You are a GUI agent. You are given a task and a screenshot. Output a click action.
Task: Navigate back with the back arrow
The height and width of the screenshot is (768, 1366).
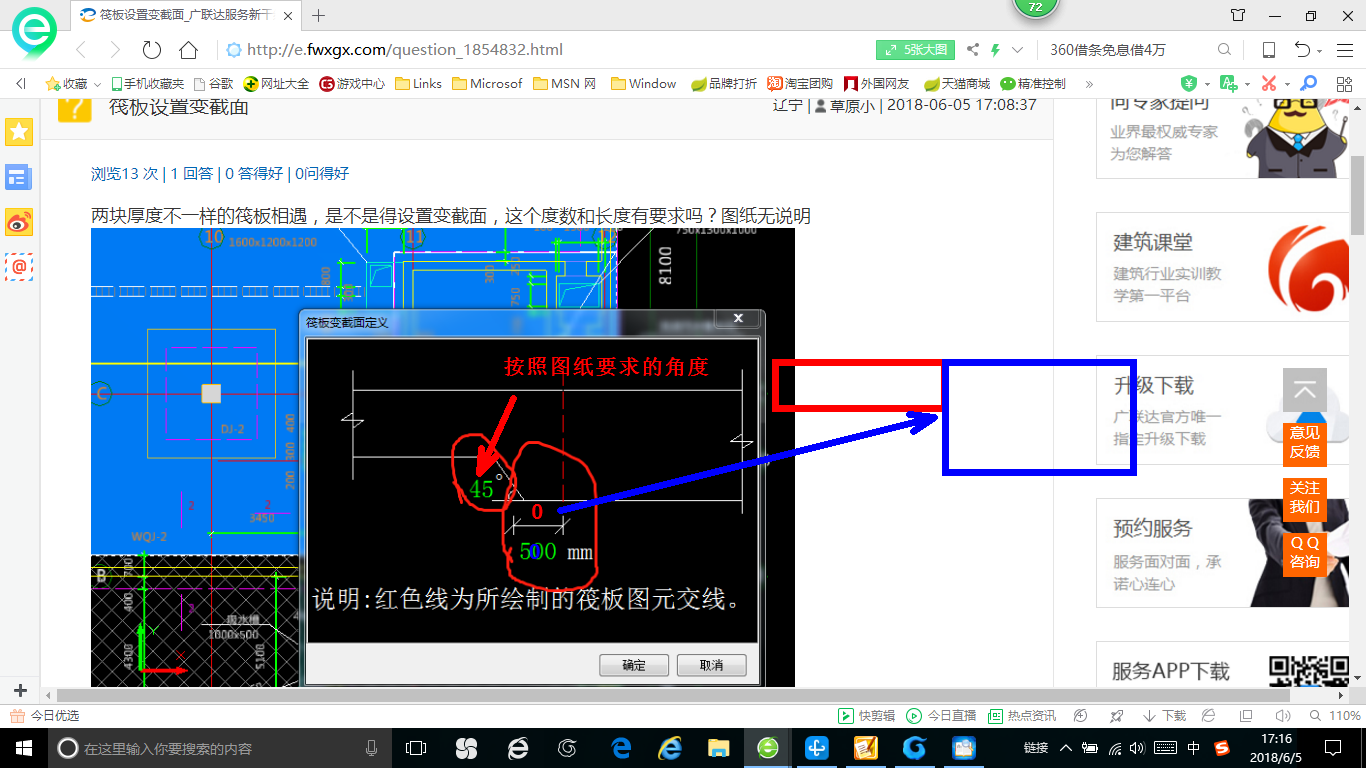click(x=81, y=50)
